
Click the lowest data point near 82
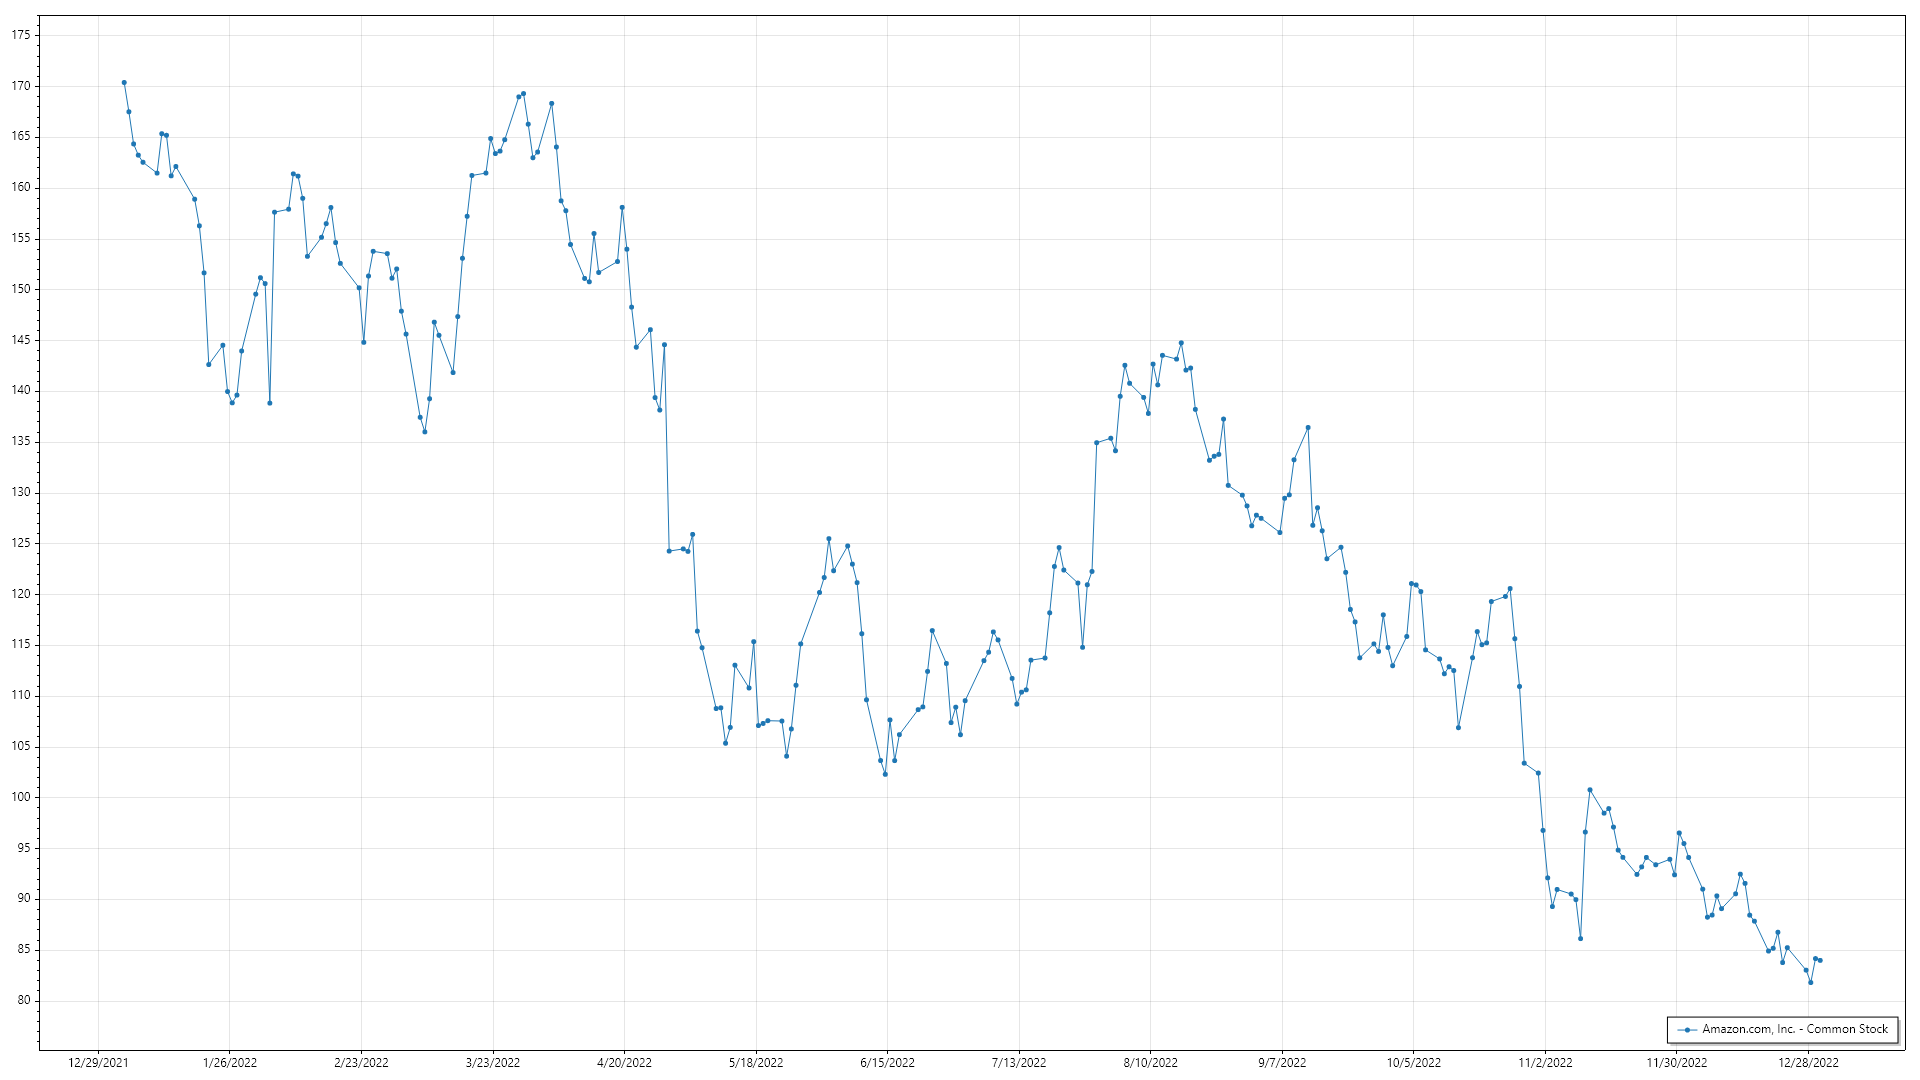tap(1810, 982)
